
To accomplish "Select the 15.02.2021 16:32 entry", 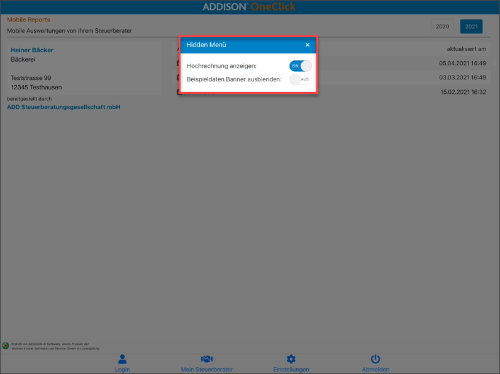I will [463, 92].
